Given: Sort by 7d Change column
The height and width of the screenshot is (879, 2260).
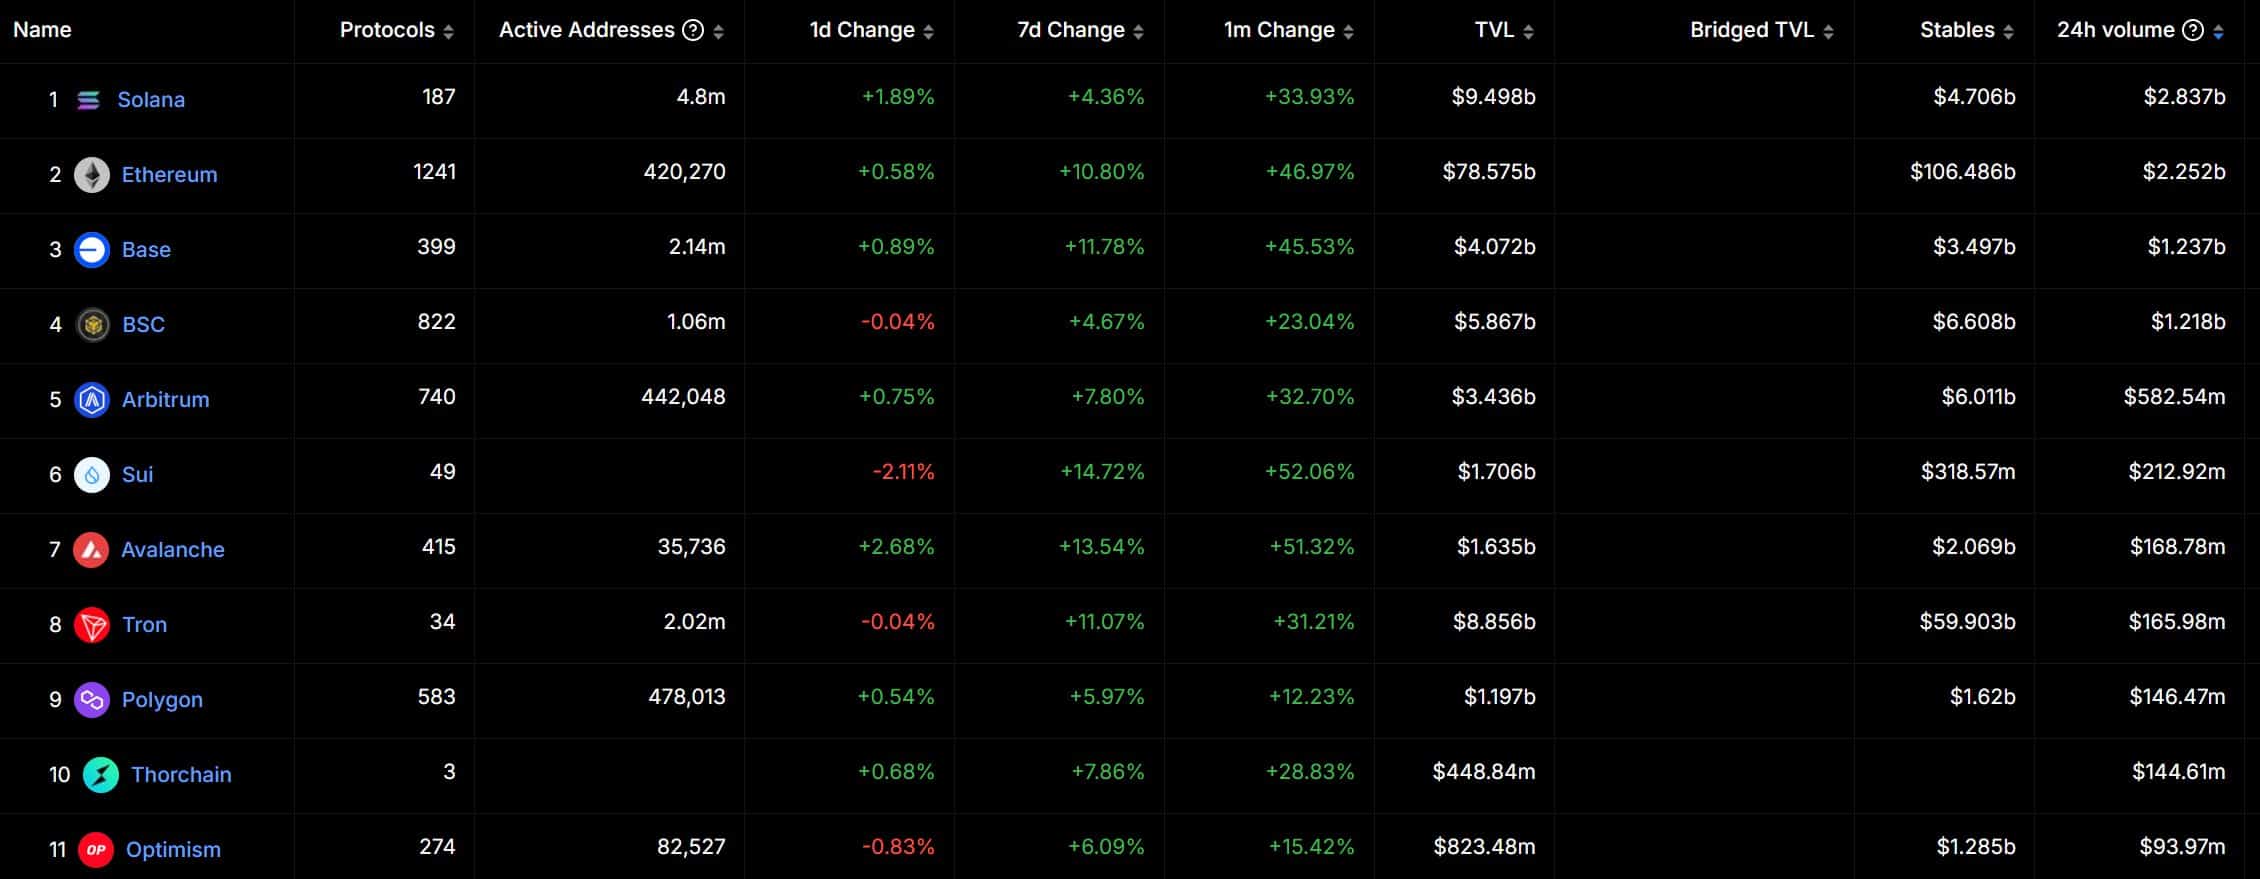Looking at the screenshot, I should pyautogui.click(x=1138, y=32).
